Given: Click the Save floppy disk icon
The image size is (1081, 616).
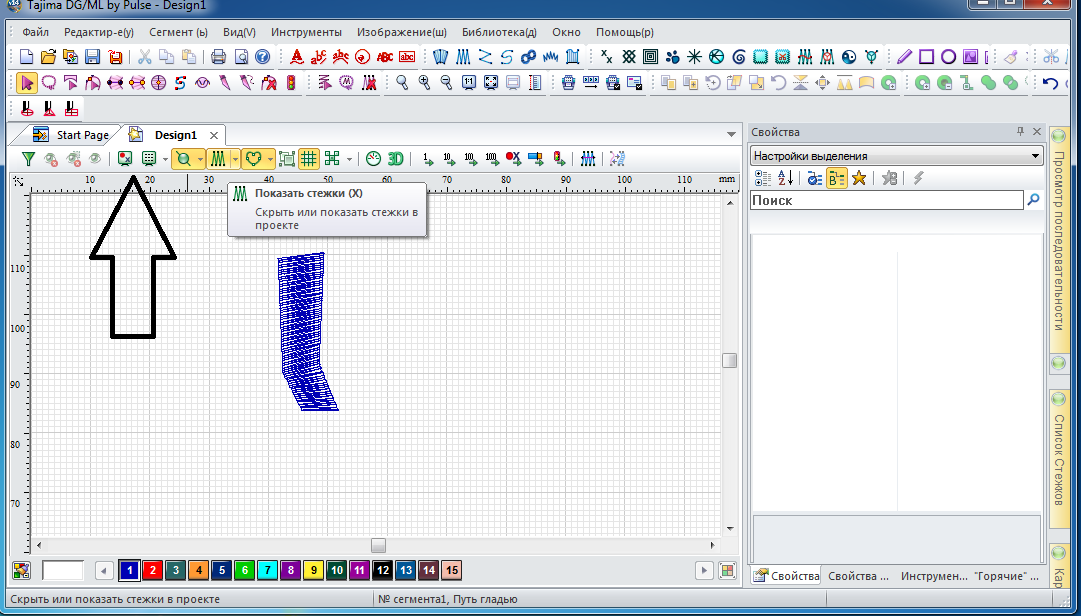Looking at the screenshot, I should (92, 57).
